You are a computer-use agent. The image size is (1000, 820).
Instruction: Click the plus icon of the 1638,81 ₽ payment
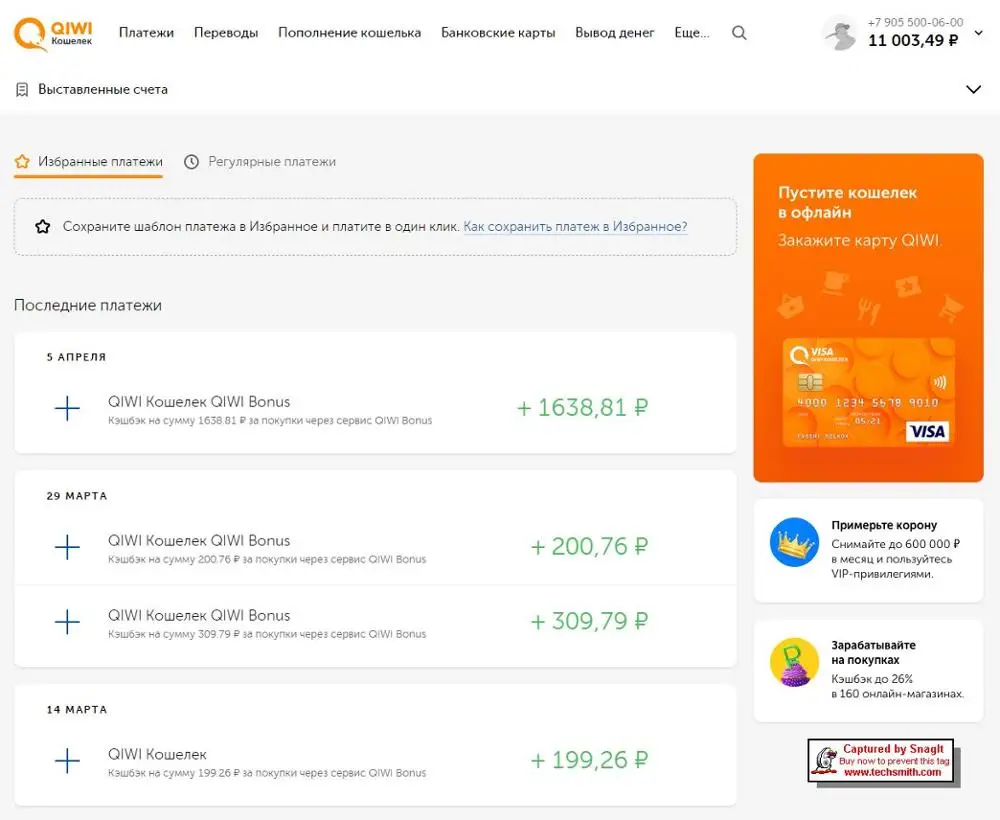click(67, 408)
